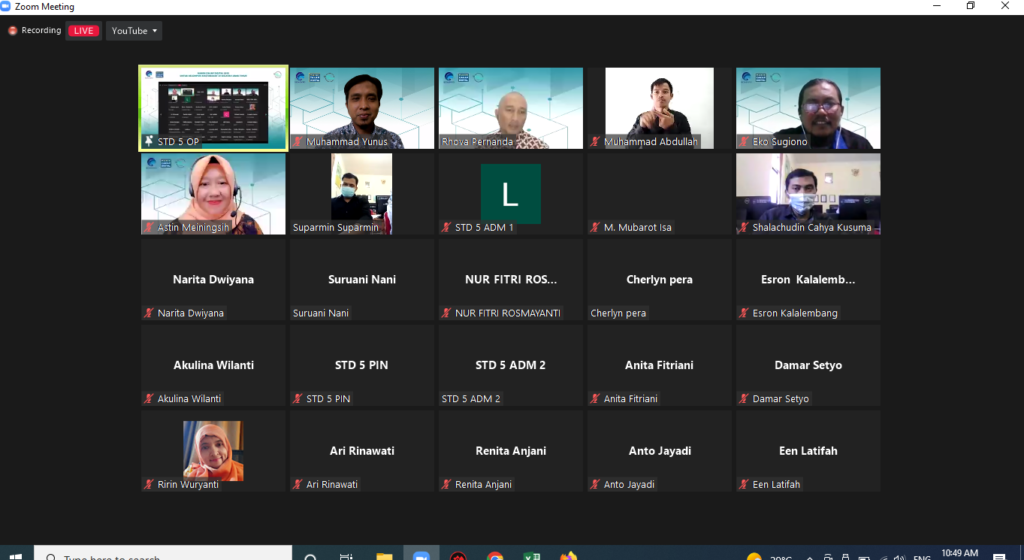1024x560 pixels.
Task: Click the green L avatar of STD 5 ADM 1
Action: pyautogui.click(x=510, y=193)
